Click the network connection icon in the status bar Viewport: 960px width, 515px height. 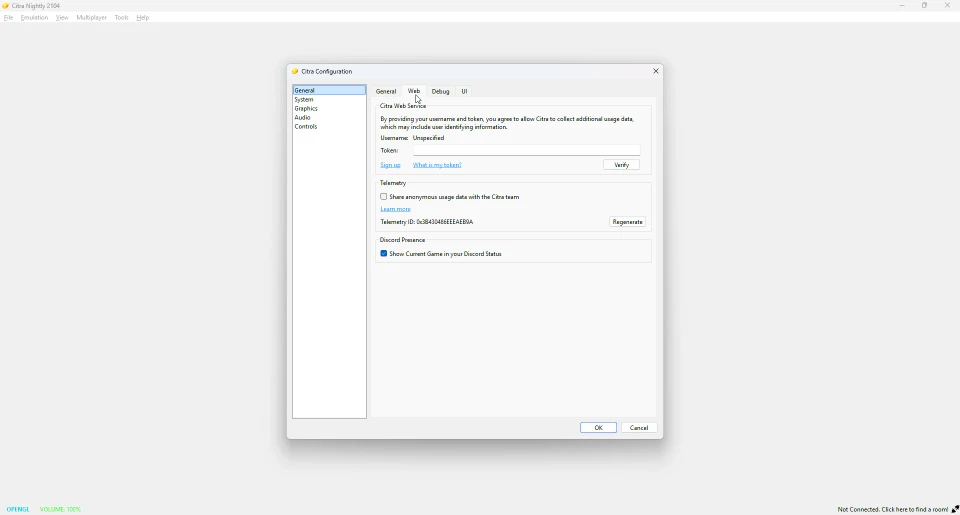click(955, 509)
